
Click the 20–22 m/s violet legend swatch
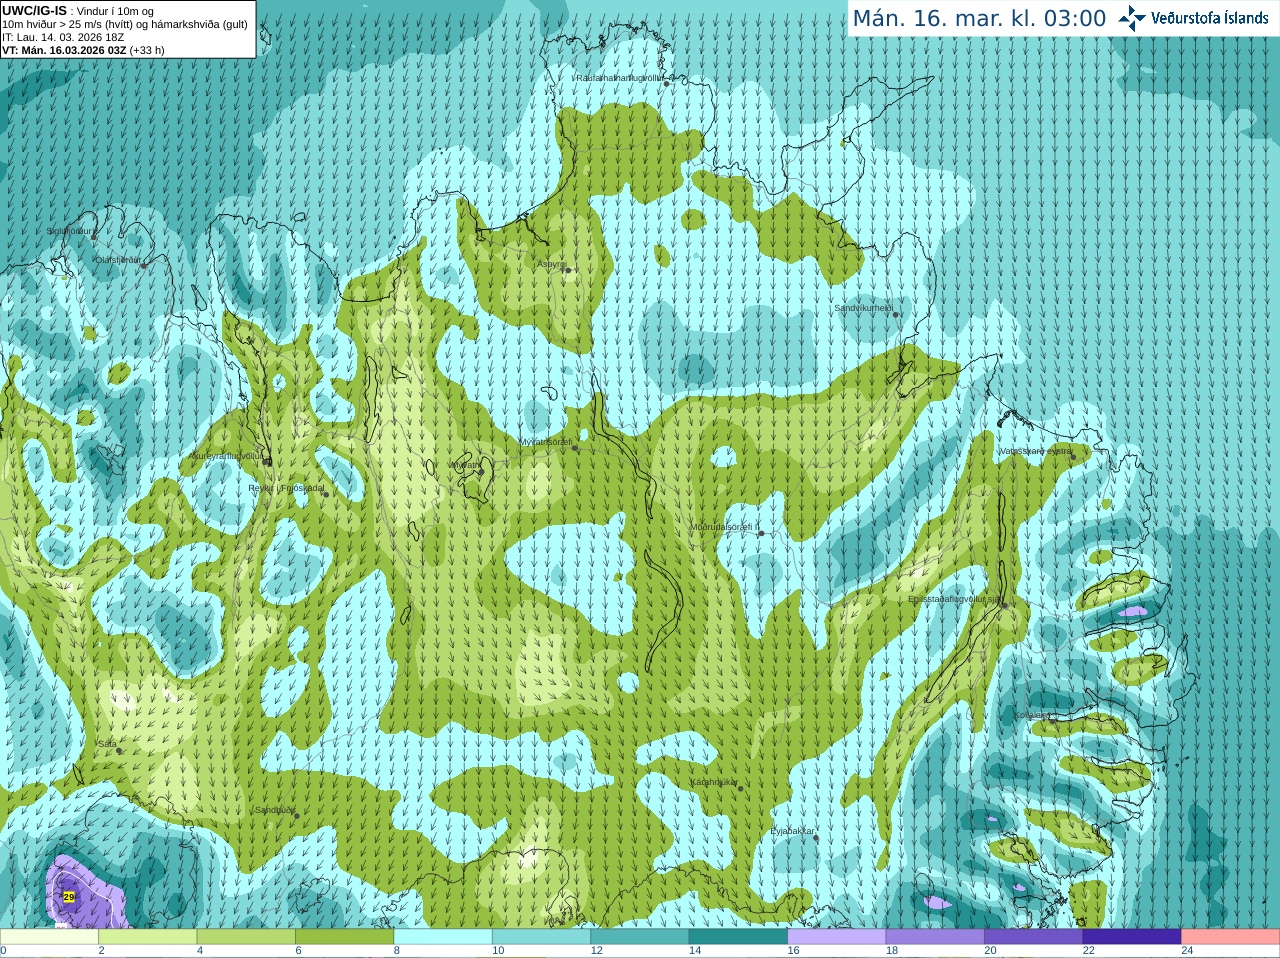click(x=1034, y=937)
